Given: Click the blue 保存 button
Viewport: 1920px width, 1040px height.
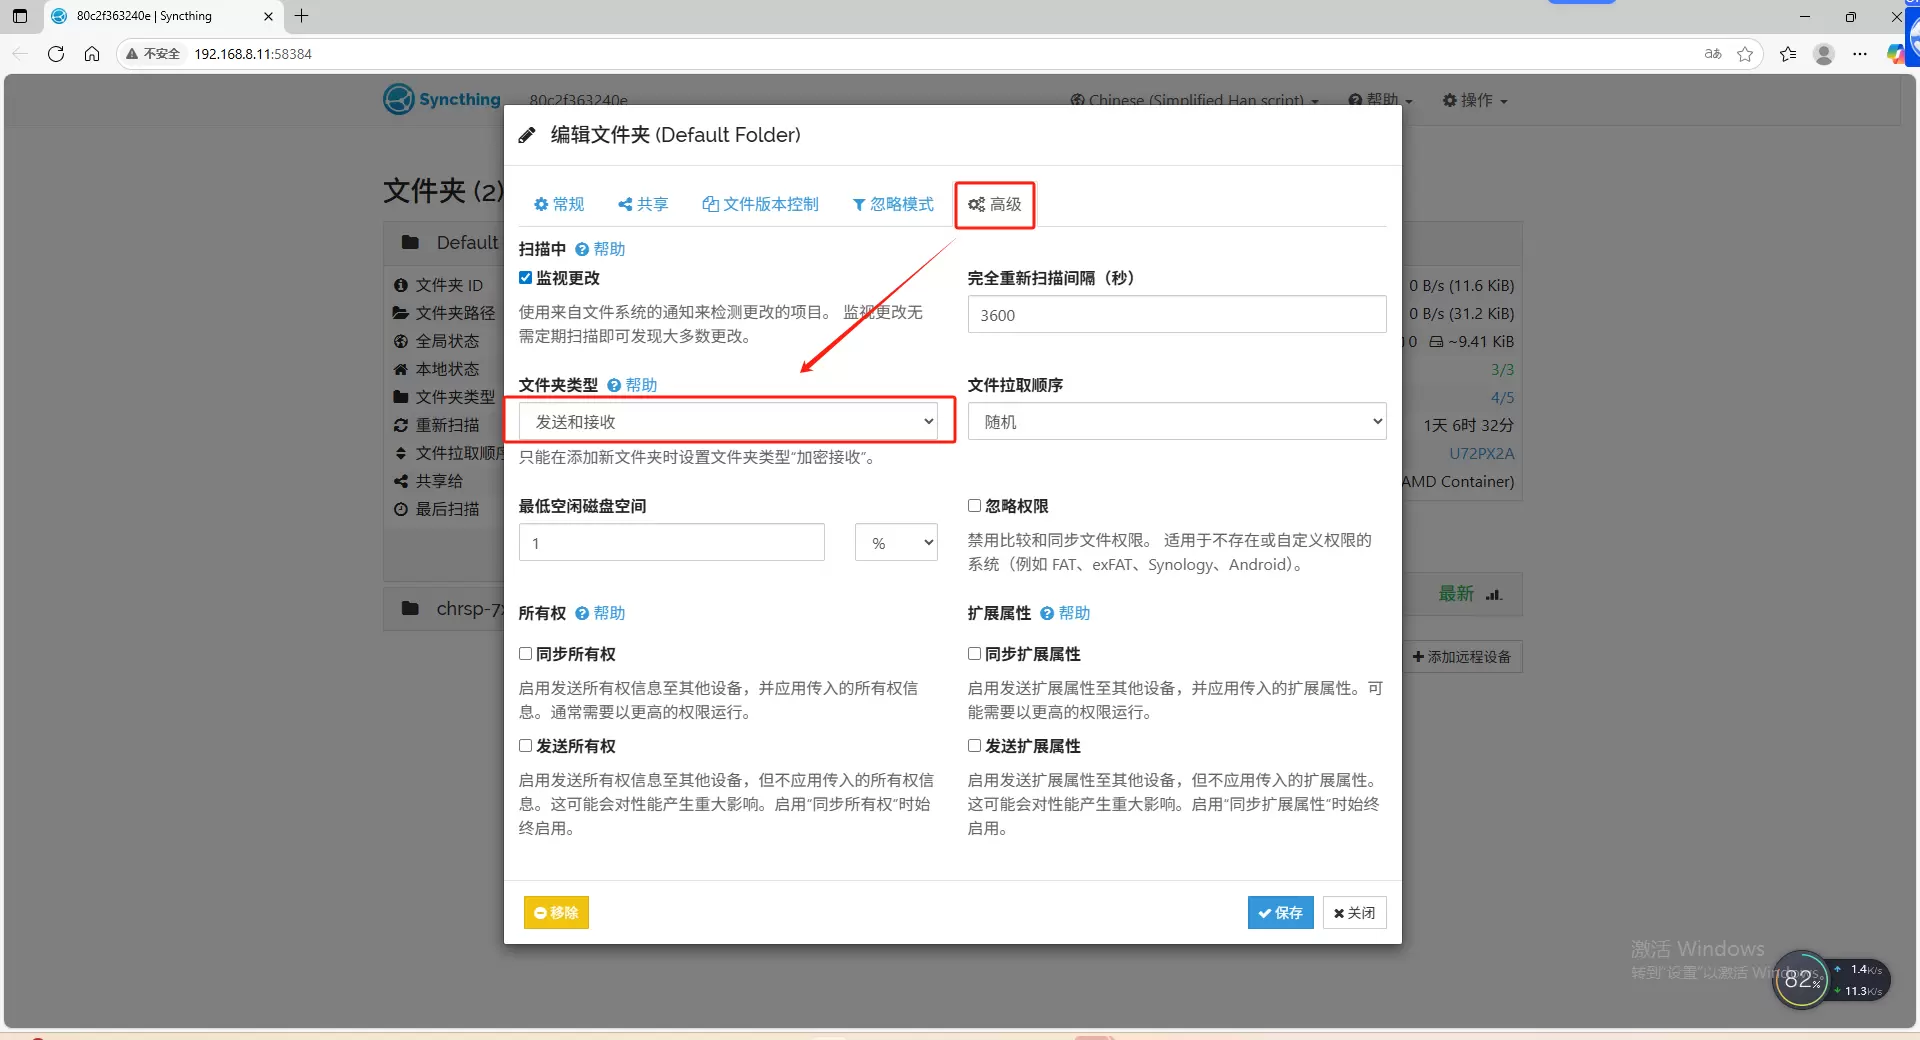Looking at the screenshot, I should click(1280, 912).
